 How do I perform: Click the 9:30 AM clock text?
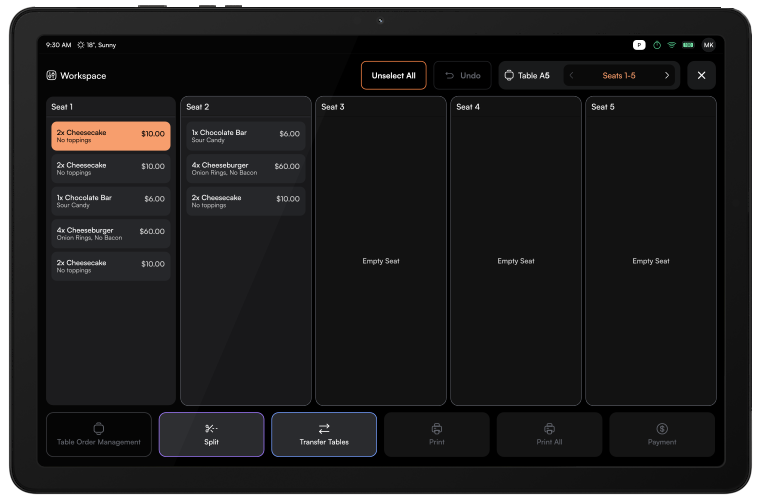(59, 45)
